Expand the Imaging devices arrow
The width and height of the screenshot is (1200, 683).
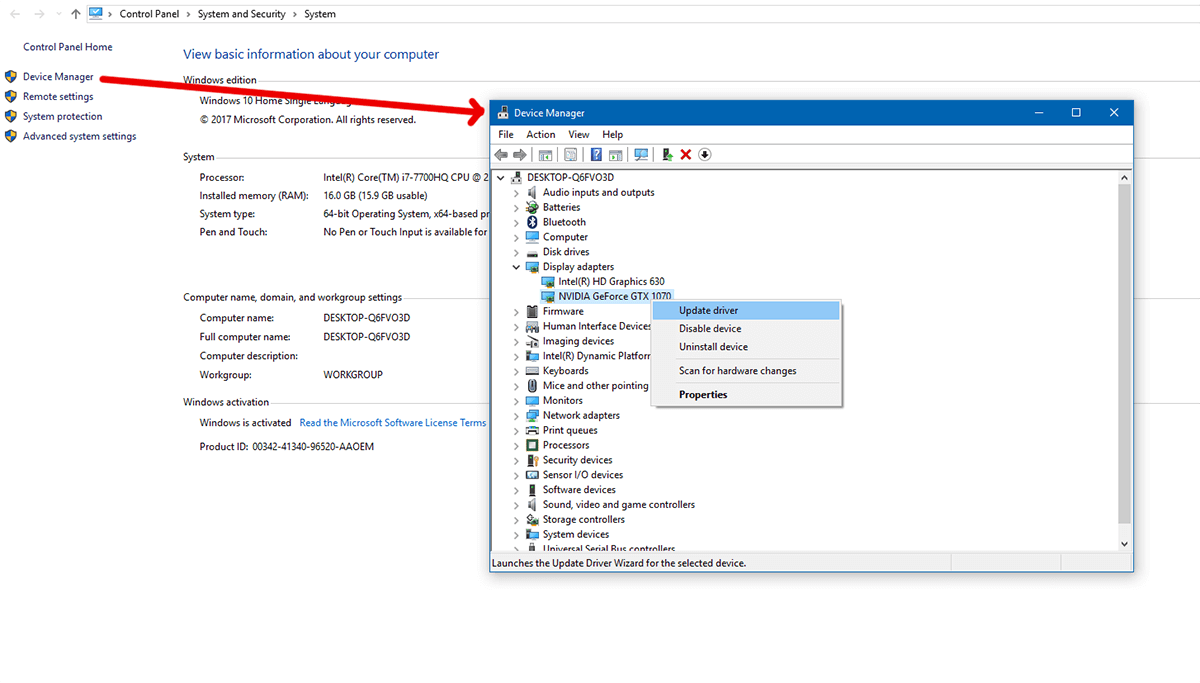coord(516,341)
